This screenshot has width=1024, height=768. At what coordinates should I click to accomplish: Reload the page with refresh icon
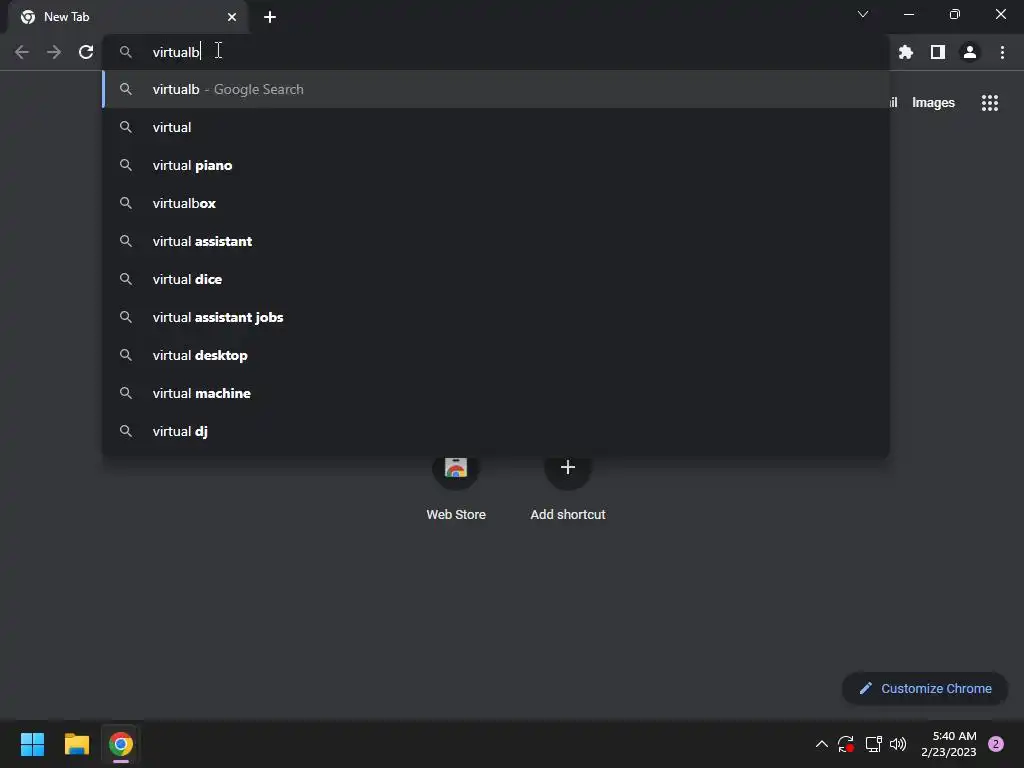coord(86,52)
